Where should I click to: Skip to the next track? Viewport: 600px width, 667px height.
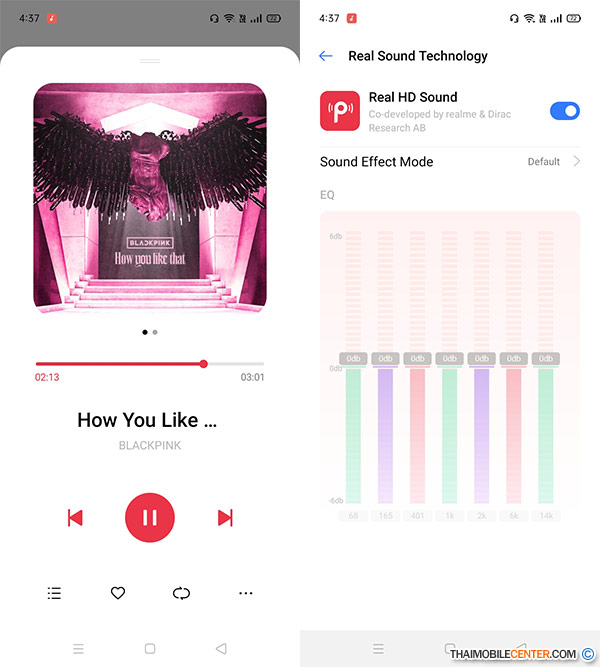[x=225, y=518]
